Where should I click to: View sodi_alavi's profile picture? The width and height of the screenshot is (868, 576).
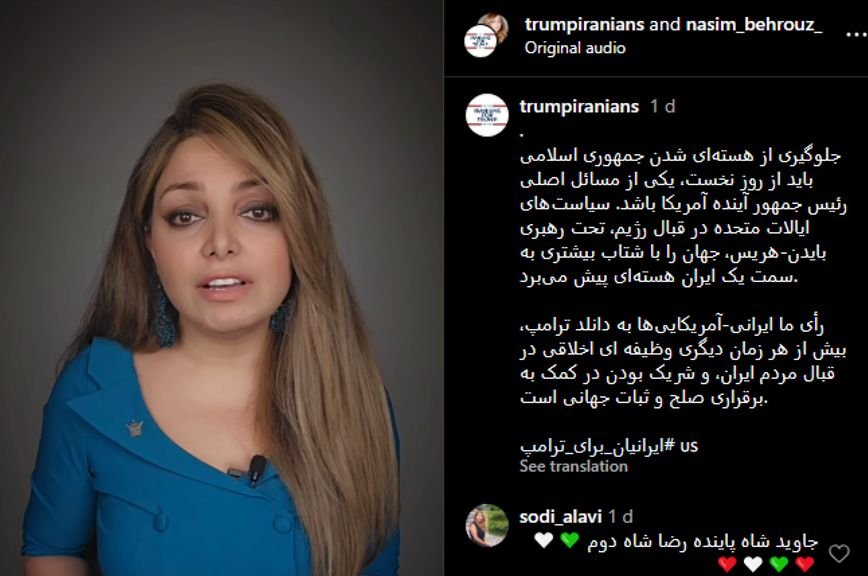pyautogui.click(x=487, y=525)
